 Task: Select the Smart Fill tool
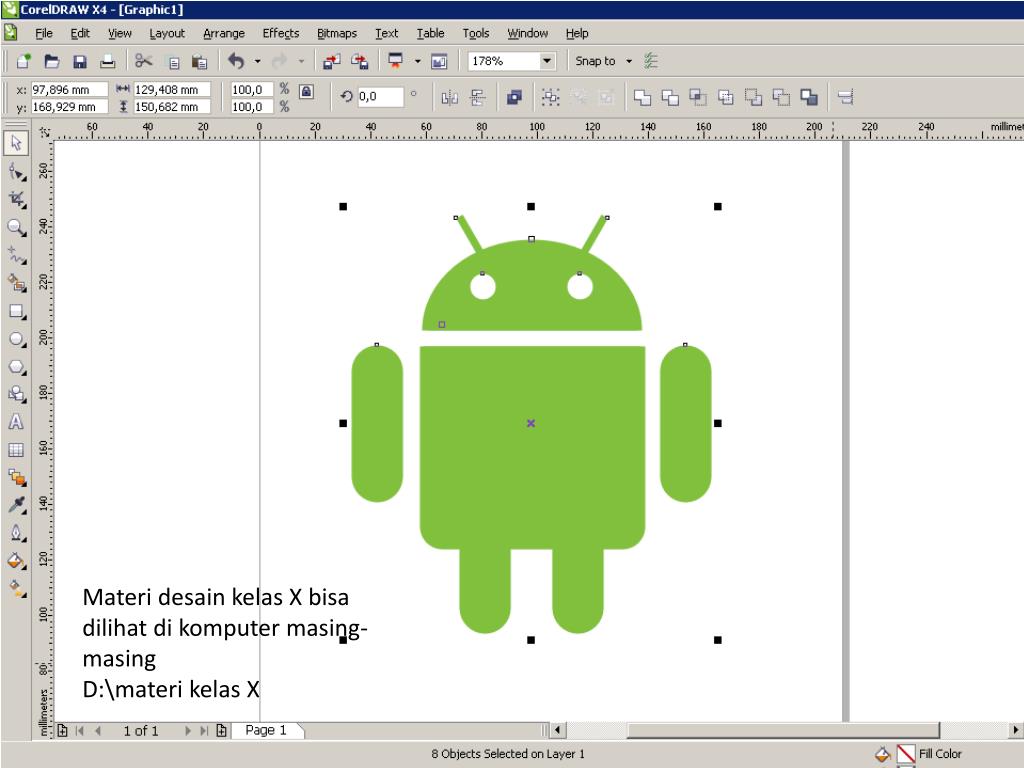click(x=16, y=283)
